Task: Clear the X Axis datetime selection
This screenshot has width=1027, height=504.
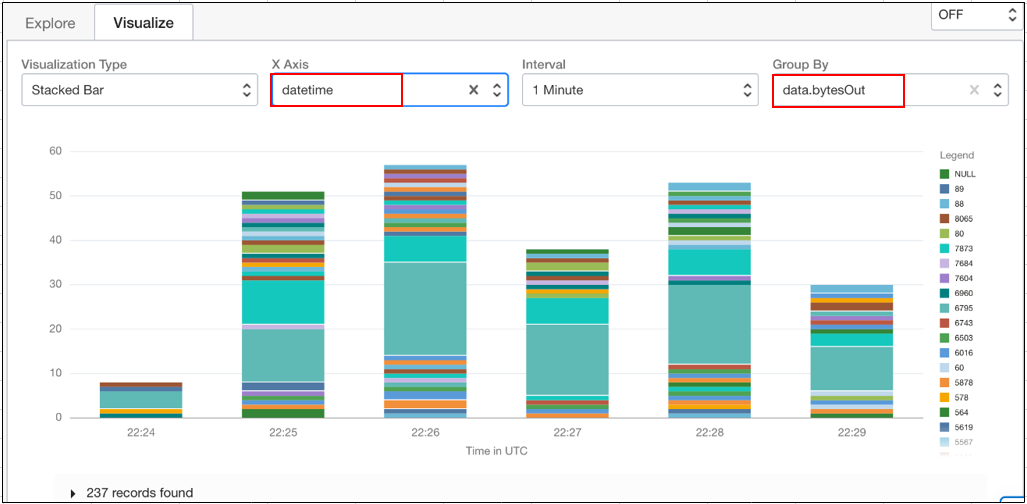Action: 474,90
